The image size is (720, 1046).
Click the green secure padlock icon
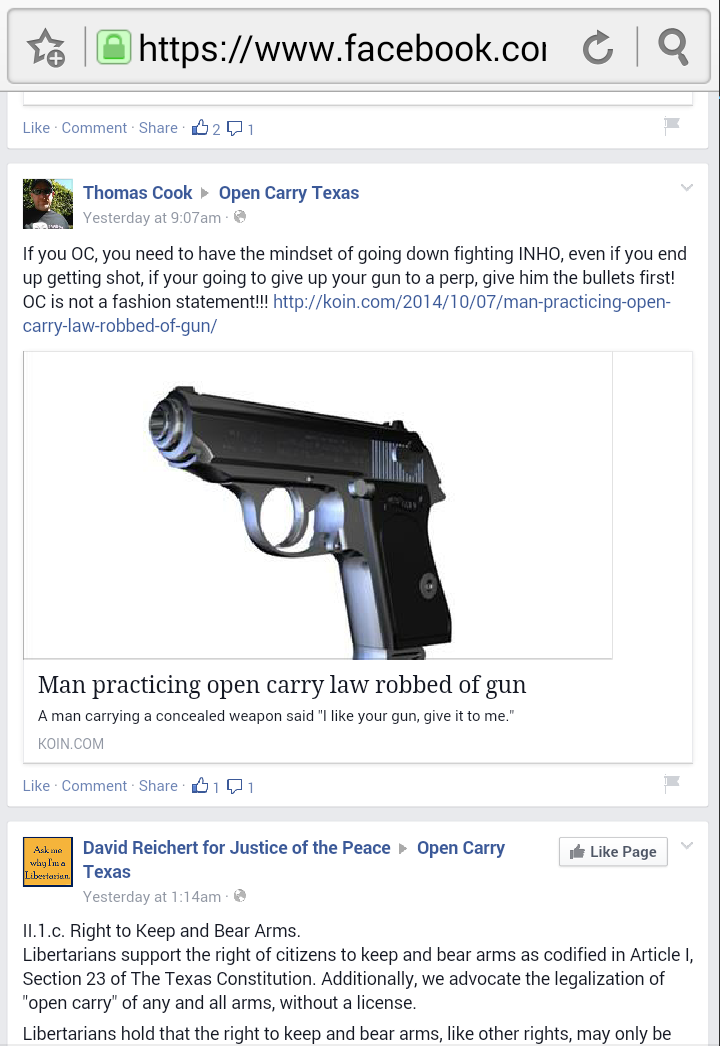click(113, 47)
